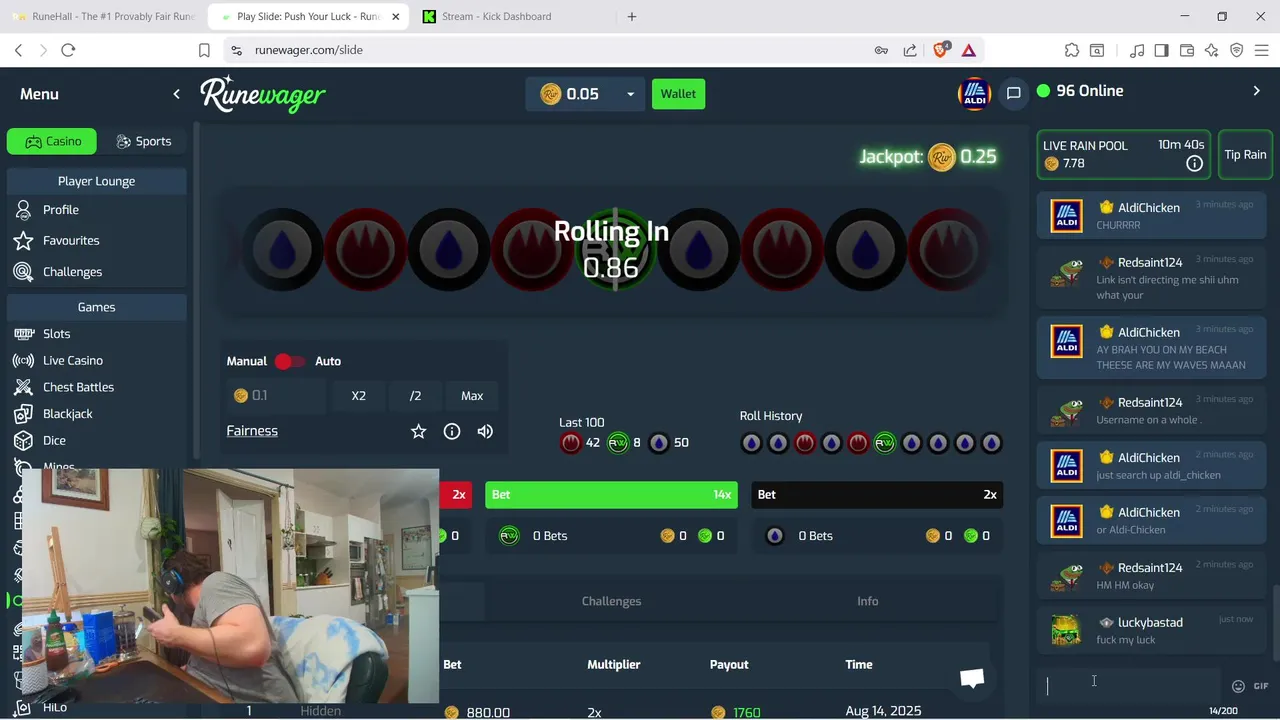Open the Wallet button

point(678,94)
